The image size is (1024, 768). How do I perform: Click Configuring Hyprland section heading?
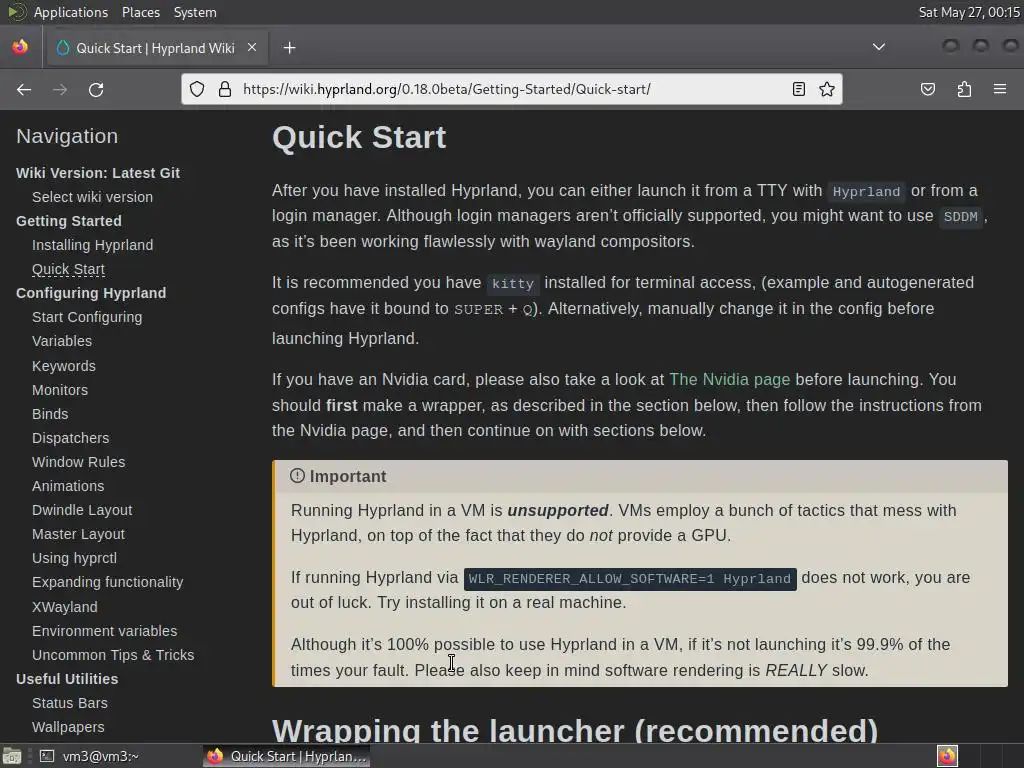(x=91, y=293)
